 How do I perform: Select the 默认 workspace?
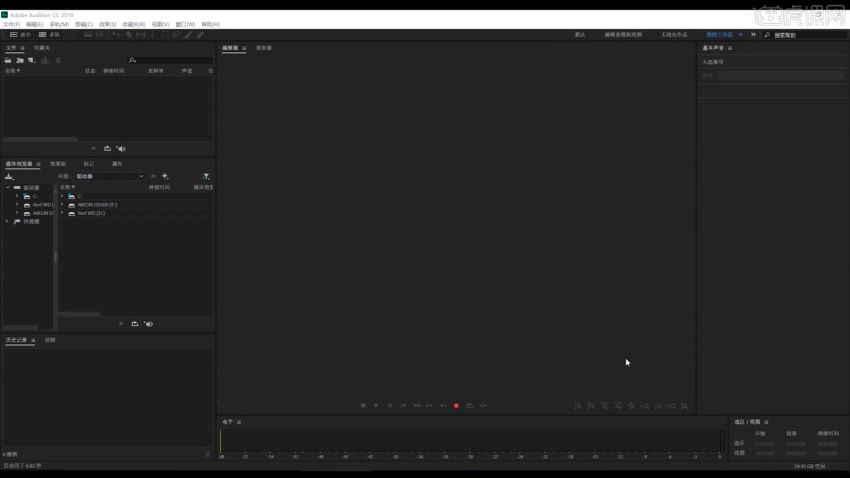click(x=580, y=34)
